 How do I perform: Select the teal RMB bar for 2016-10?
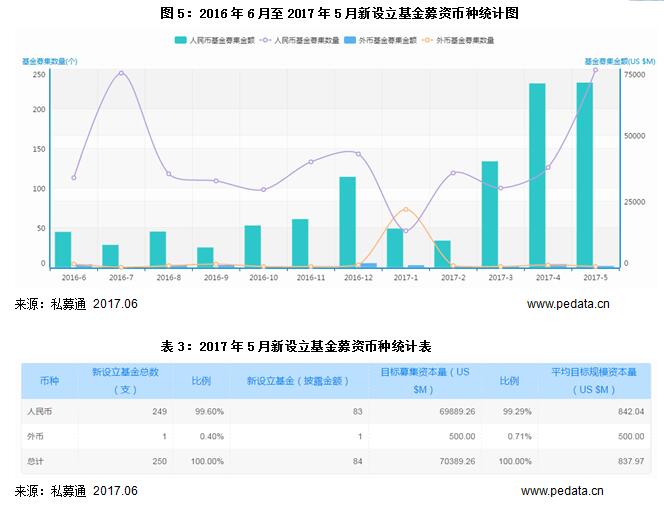(253, 246)
